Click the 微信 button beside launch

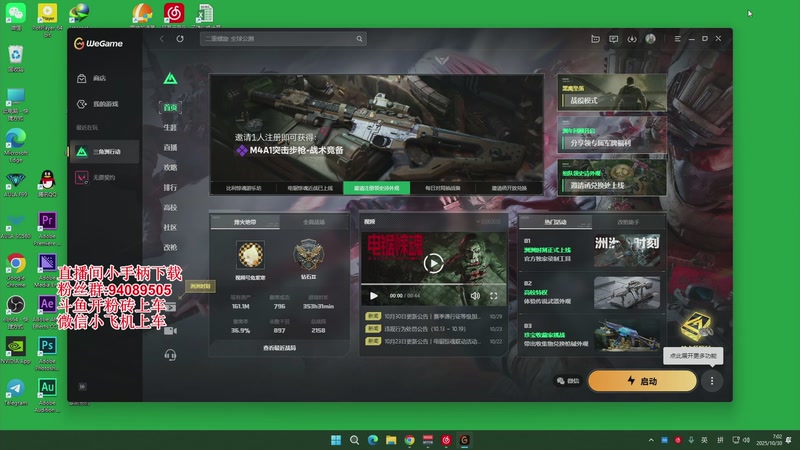tap(568, 381)
